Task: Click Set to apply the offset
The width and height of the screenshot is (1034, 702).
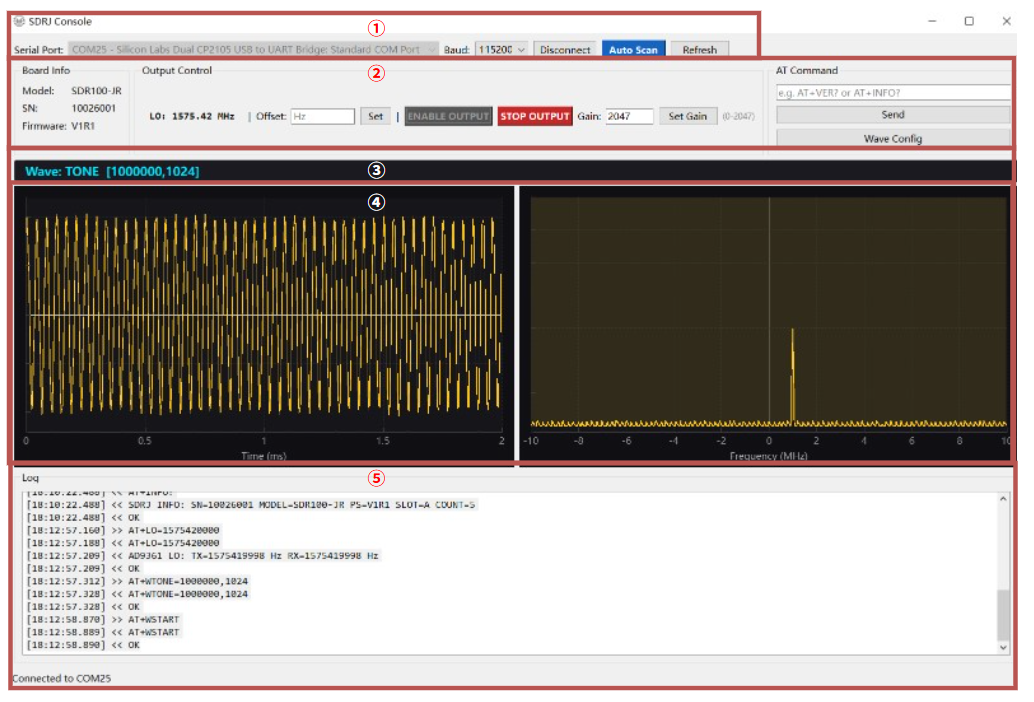Action: point(375,117)
